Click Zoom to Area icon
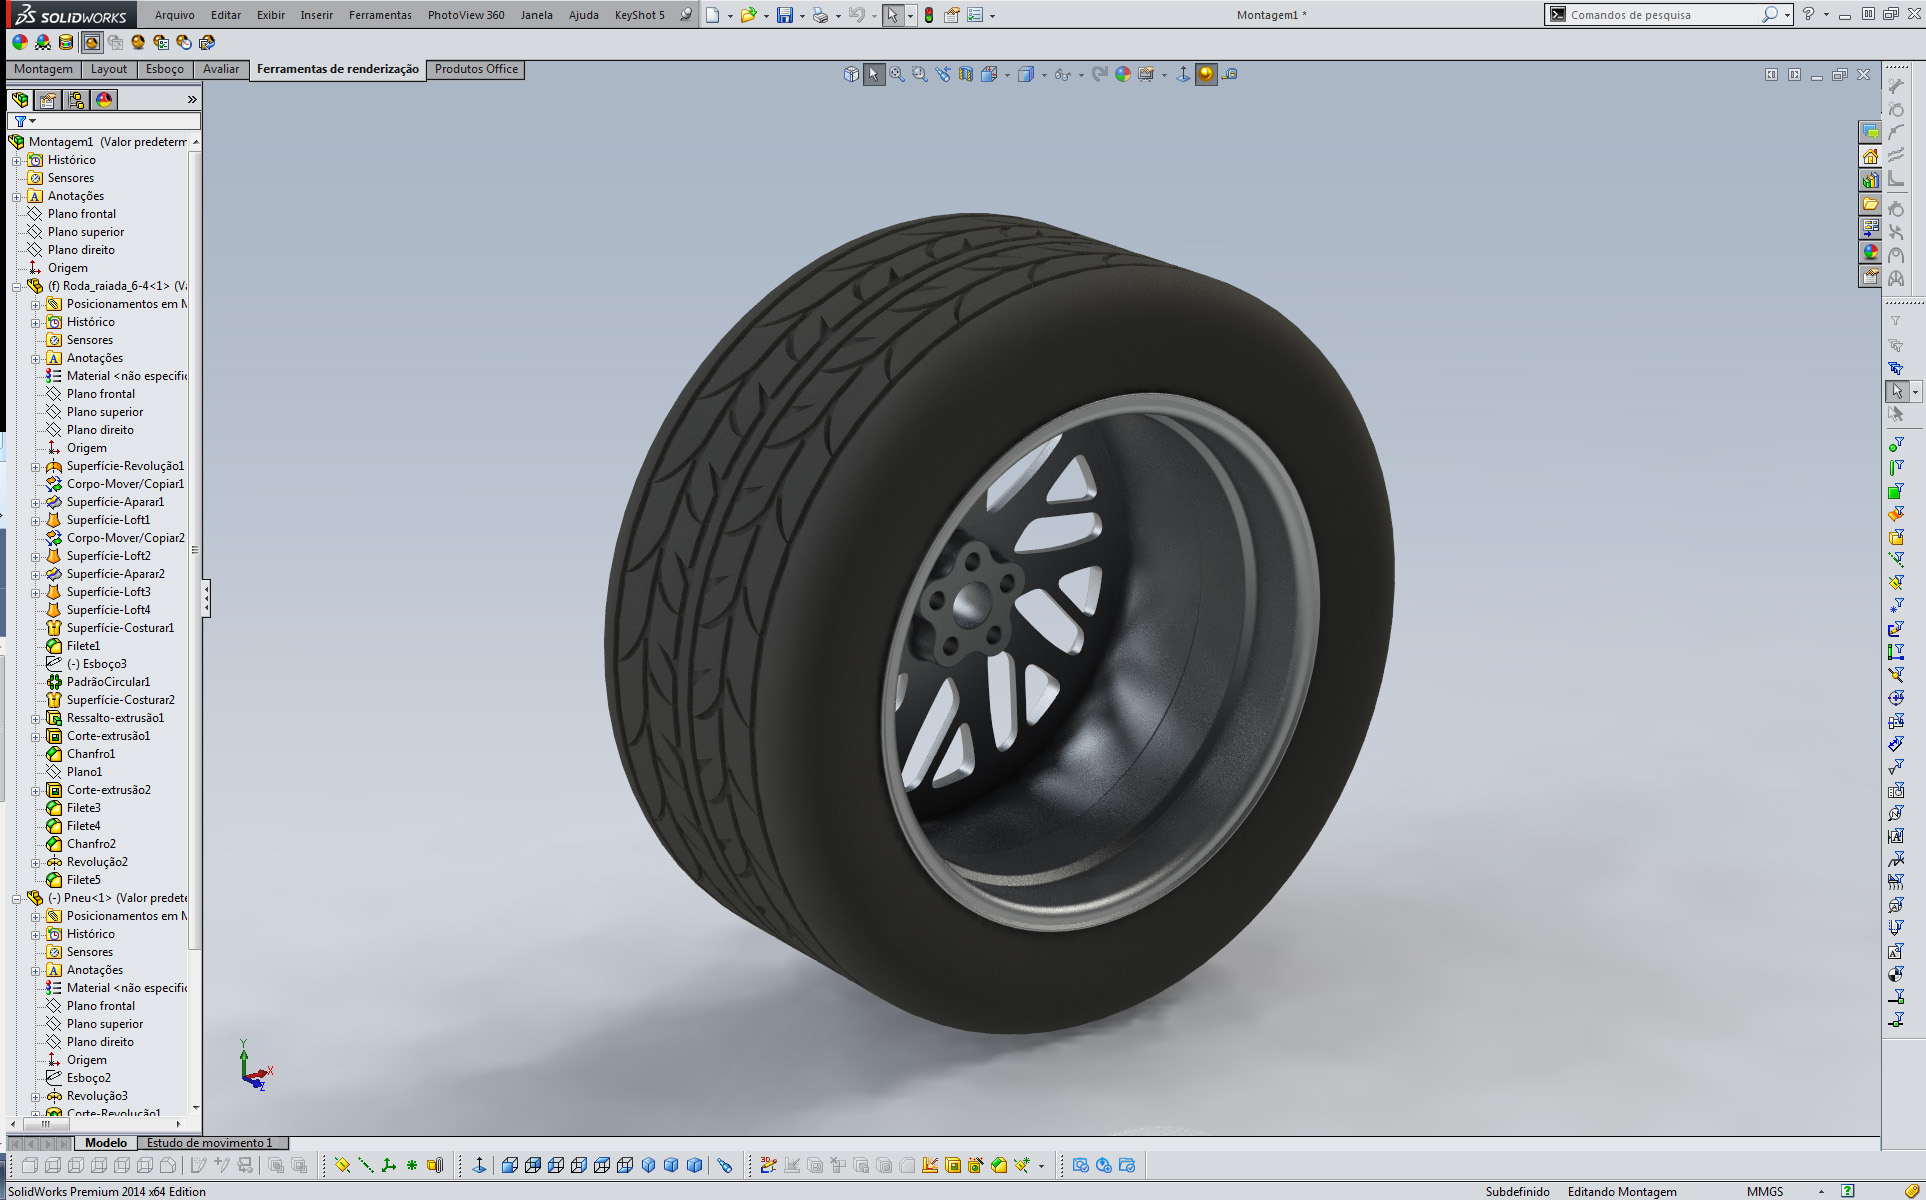Viewport: 1926px width, 1200px height. click(920, 74)
